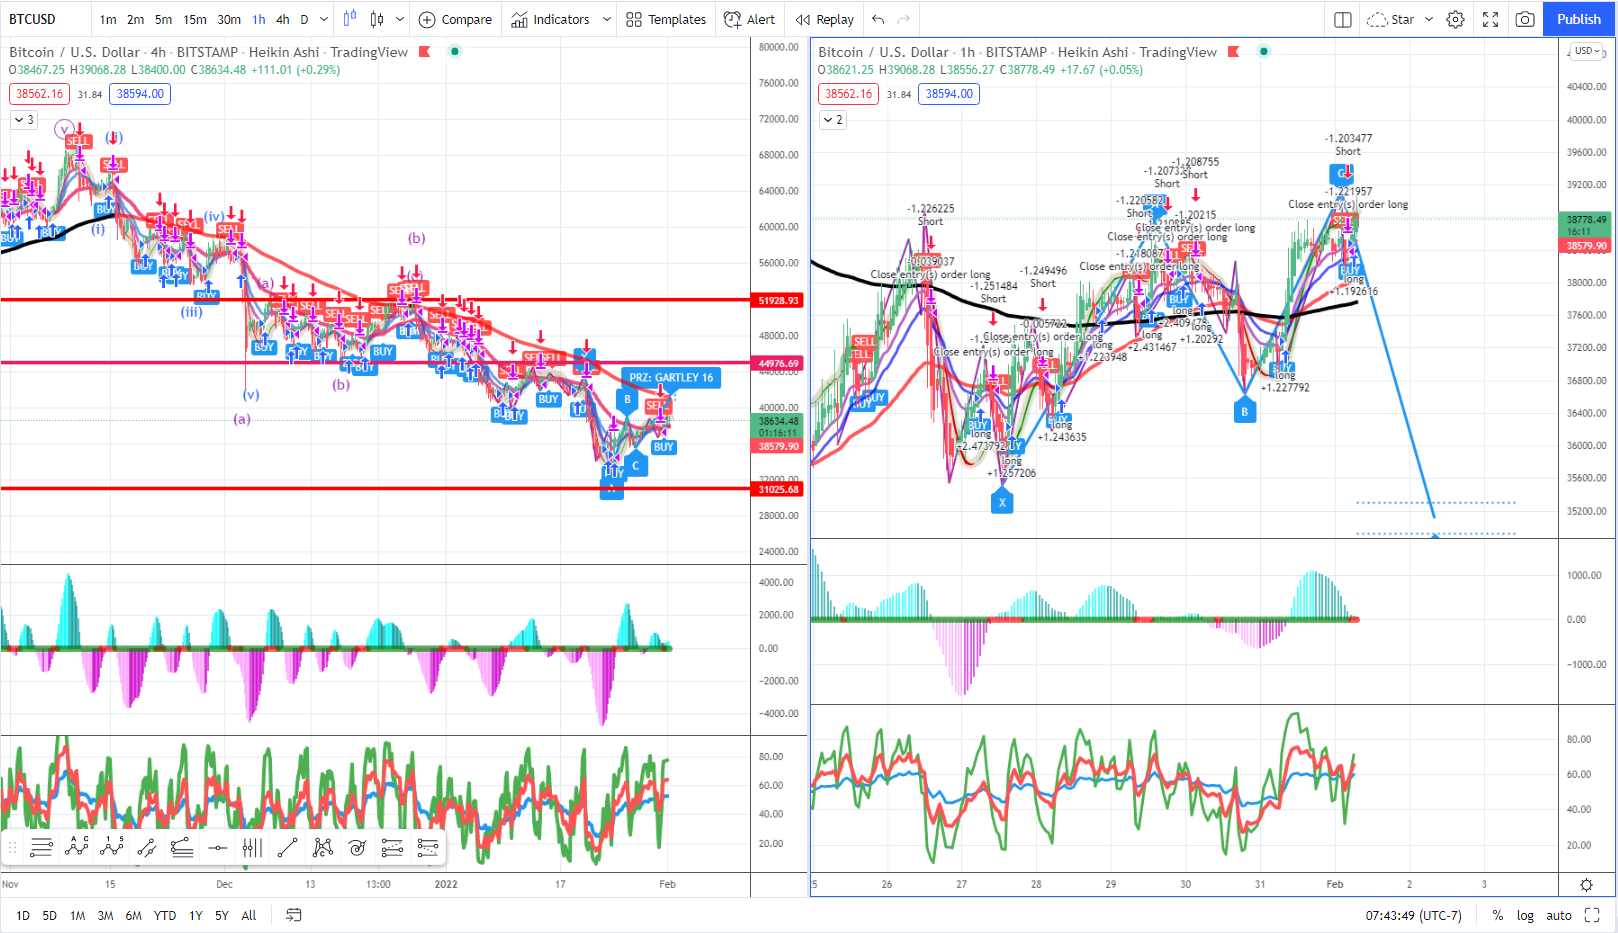Switch to 30m timeframe
The width and height of the screenshot is (1618, 933).
[229, 19]
